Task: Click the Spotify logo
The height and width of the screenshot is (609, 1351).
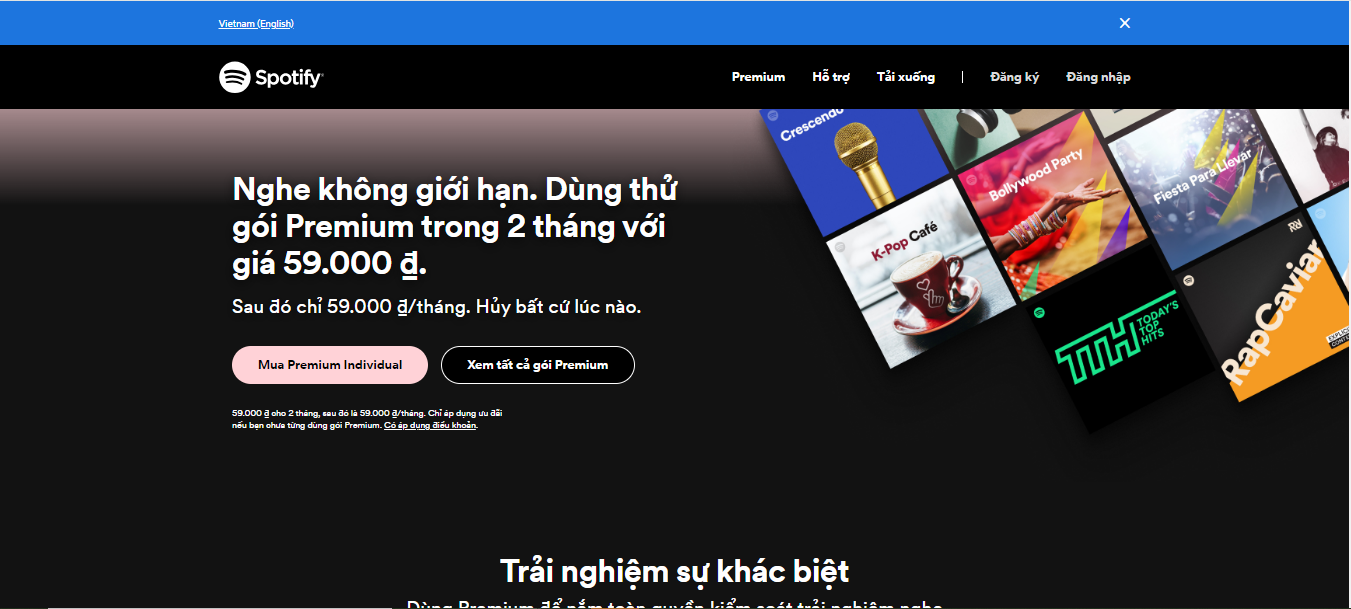Action: (271, 77)
